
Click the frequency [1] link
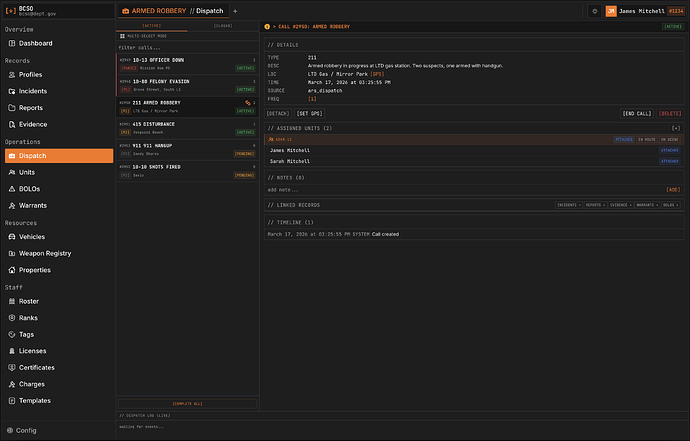[312, 99]
